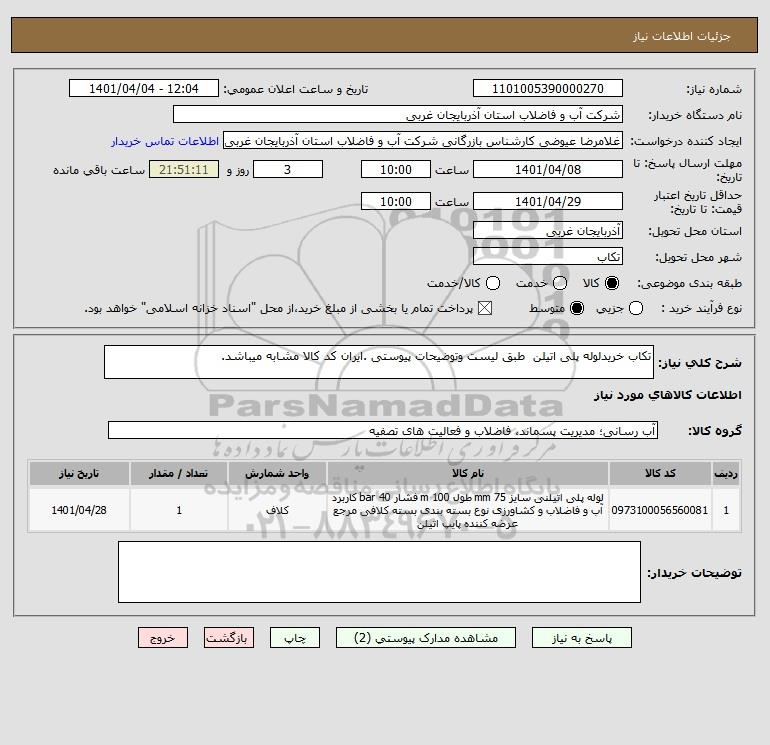
Task: Click the days remaining field showing 3
Action: point(288,169)
